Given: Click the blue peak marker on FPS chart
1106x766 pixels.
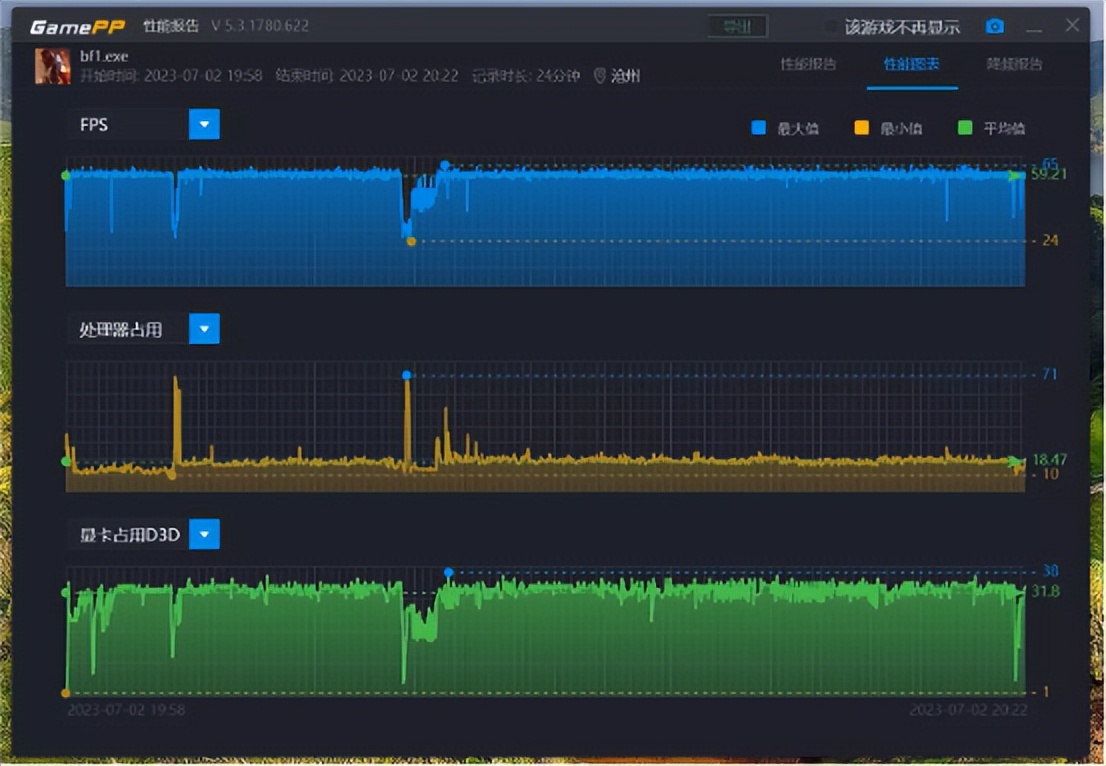Looking at the screenshot, I should [x=445, y=165].
